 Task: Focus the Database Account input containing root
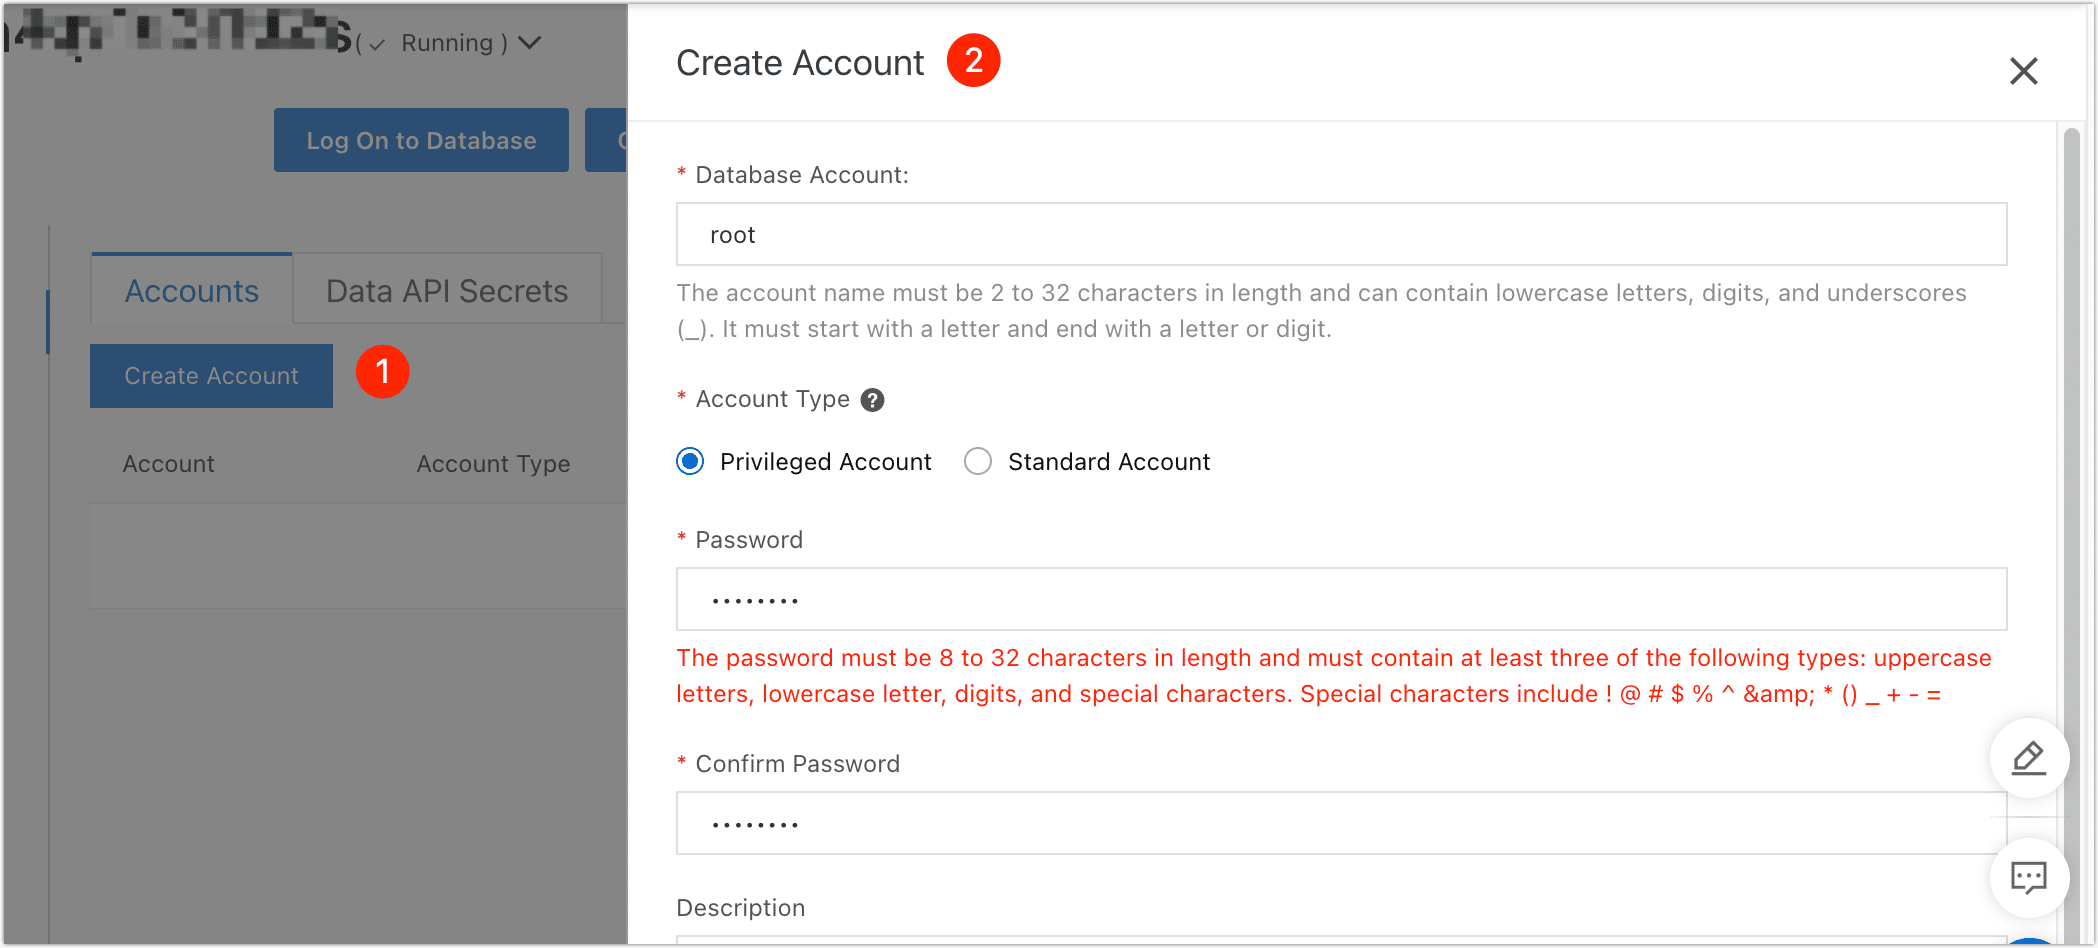(x=1340, y=234)
